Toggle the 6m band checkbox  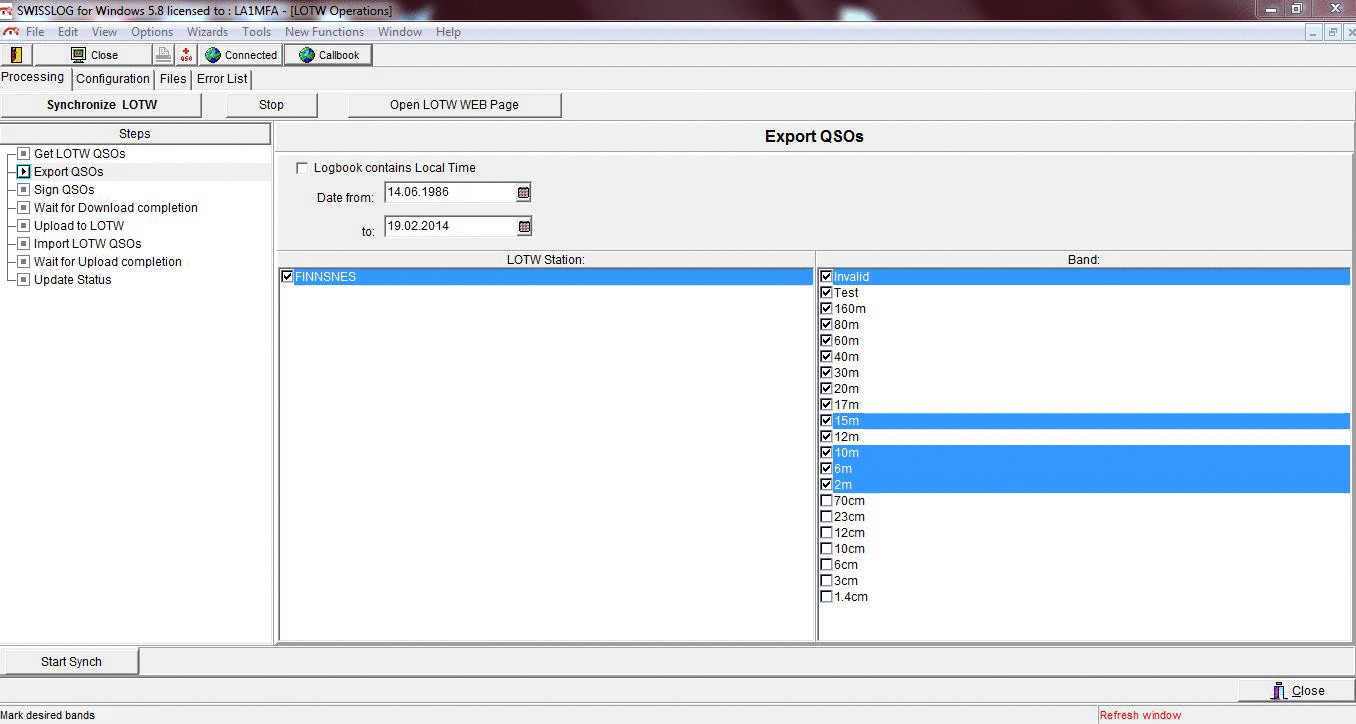click(x=826, y=469)
